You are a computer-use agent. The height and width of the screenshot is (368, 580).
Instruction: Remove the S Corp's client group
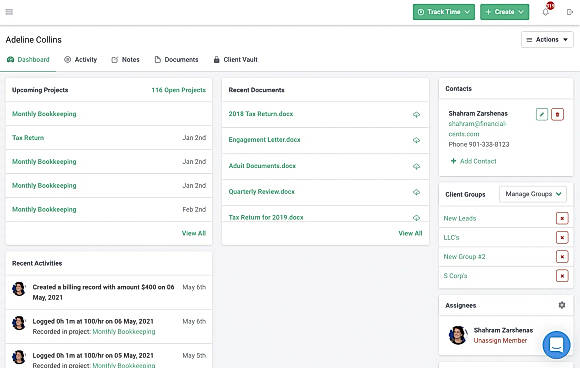point(562,276)
